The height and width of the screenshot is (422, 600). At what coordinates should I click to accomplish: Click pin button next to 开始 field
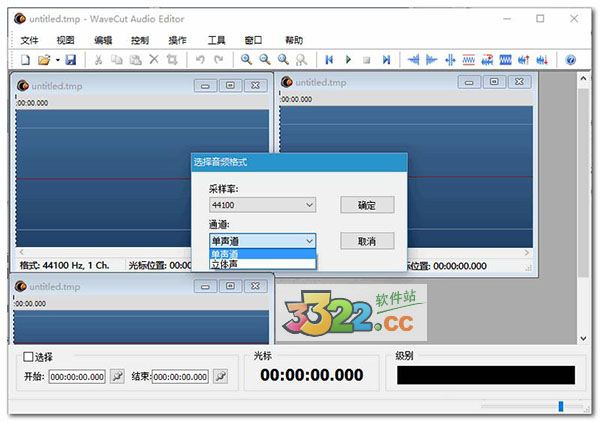117,376
